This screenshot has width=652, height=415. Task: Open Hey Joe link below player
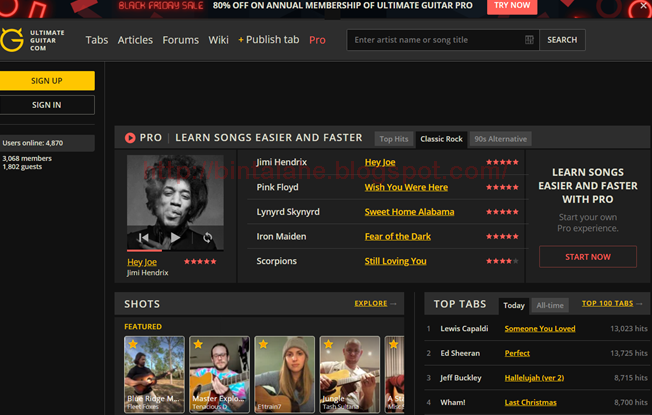[142, 262]
